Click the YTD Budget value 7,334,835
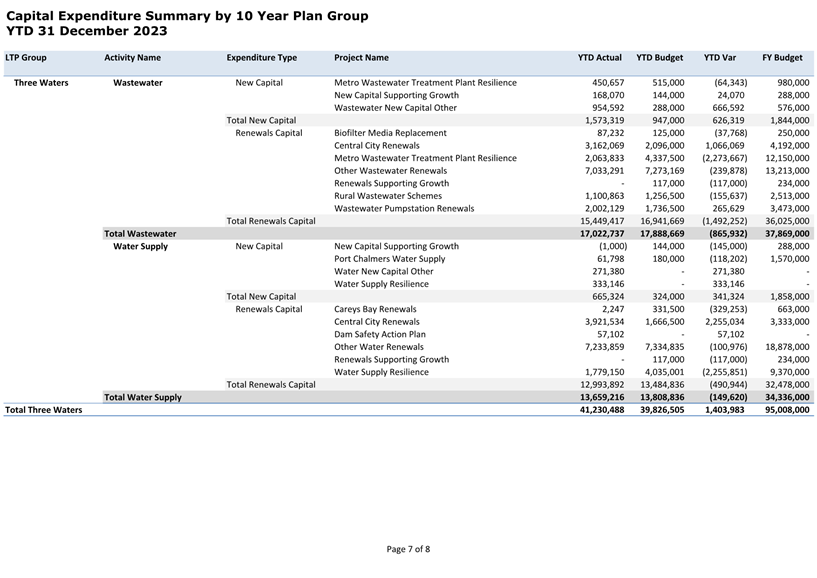 [x=664, y=347]
